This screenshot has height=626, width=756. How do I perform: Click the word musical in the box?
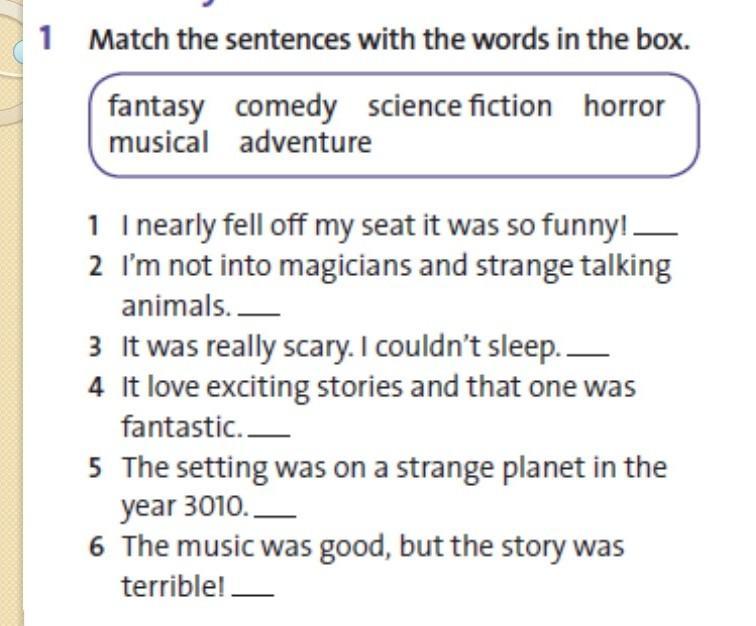[159, 142]
